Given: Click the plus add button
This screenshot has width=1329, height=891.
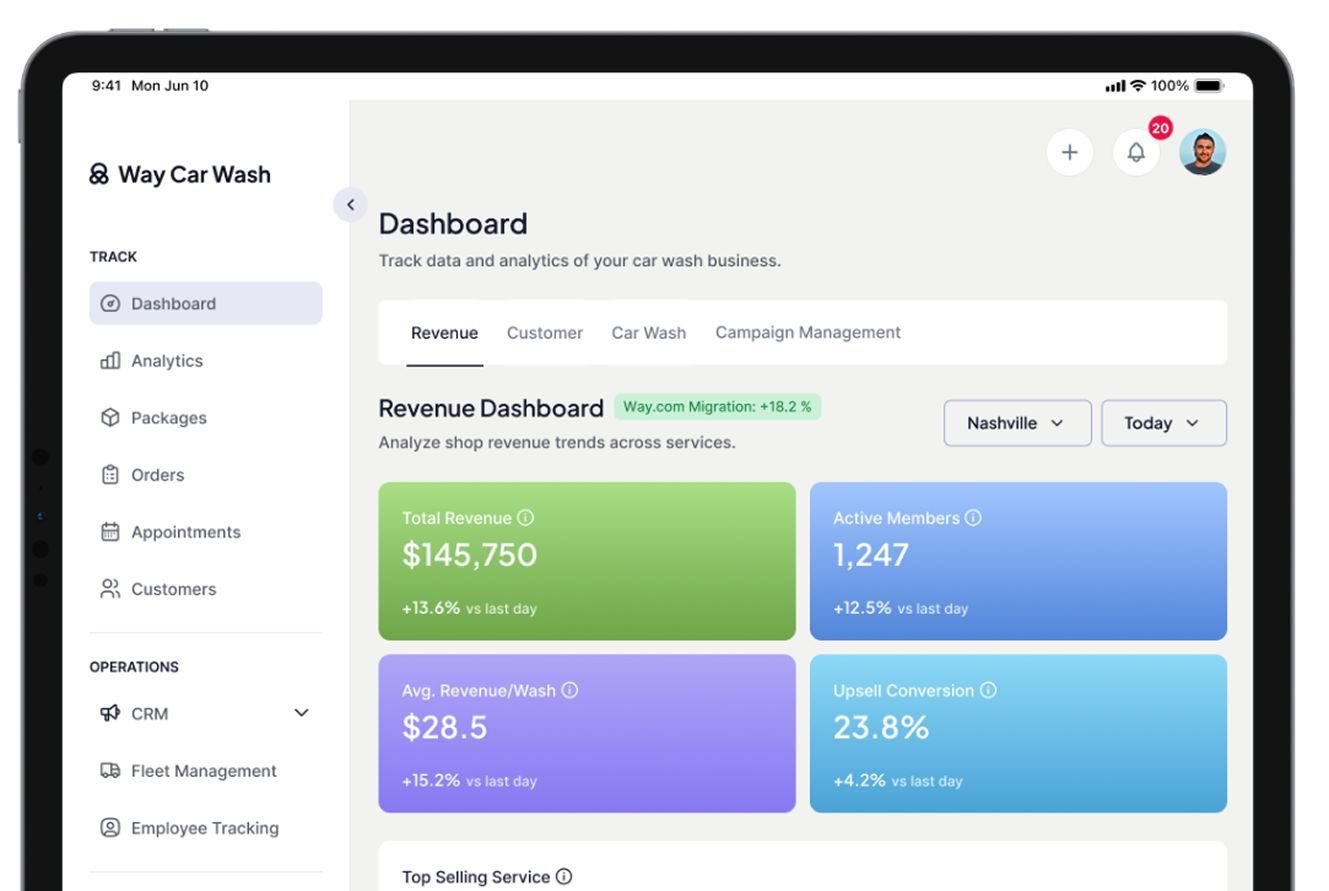Looking at the screenshot, I should click(1069, 152).
